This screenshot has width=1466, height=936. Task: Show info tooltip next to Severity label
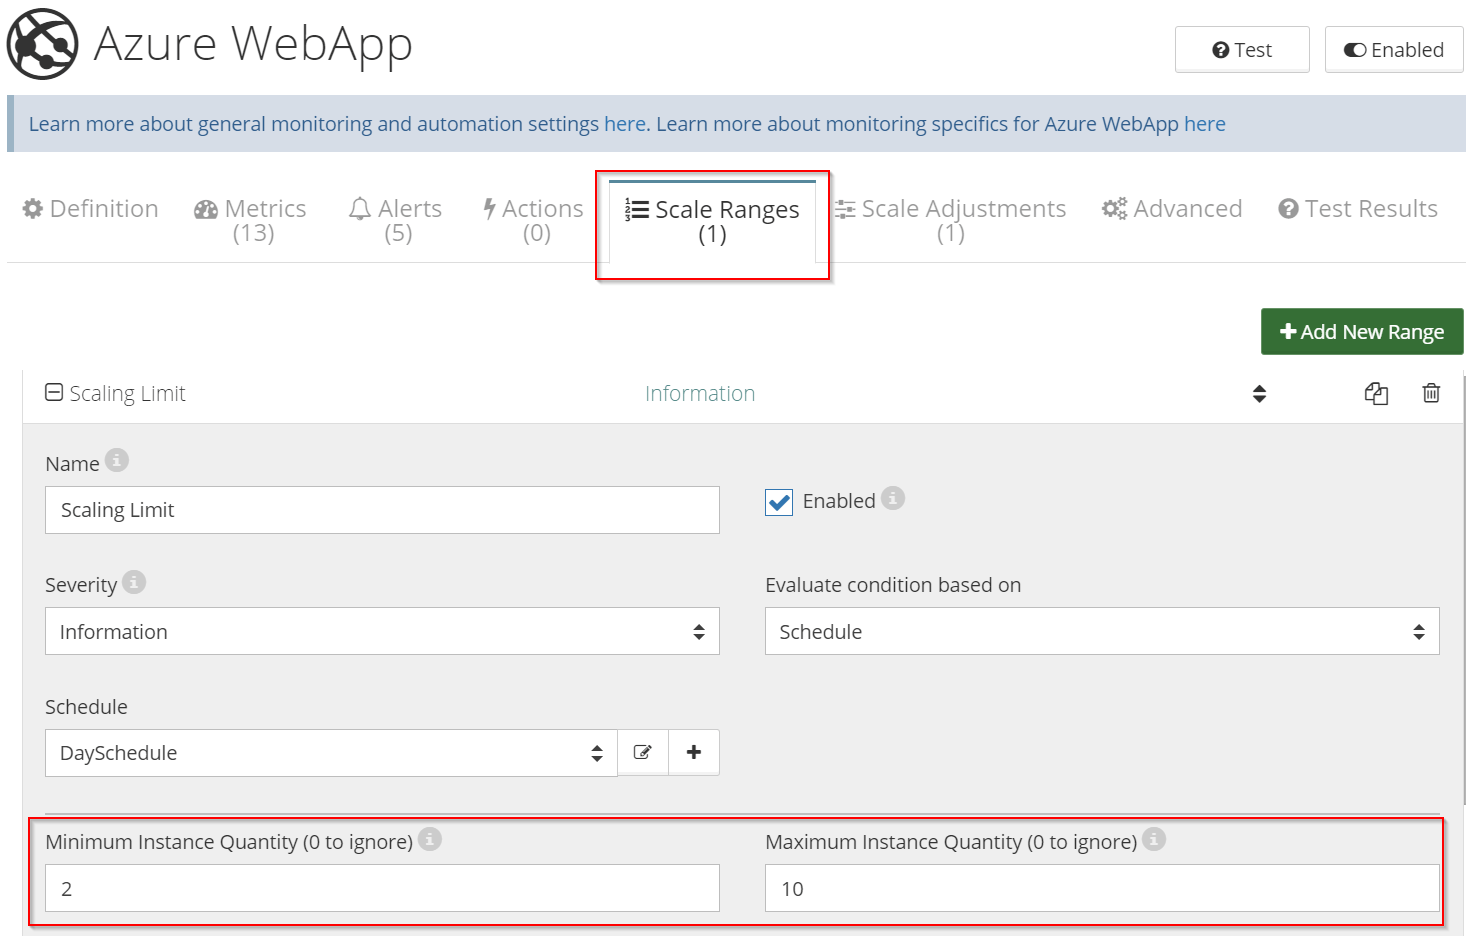click(134, 582)
